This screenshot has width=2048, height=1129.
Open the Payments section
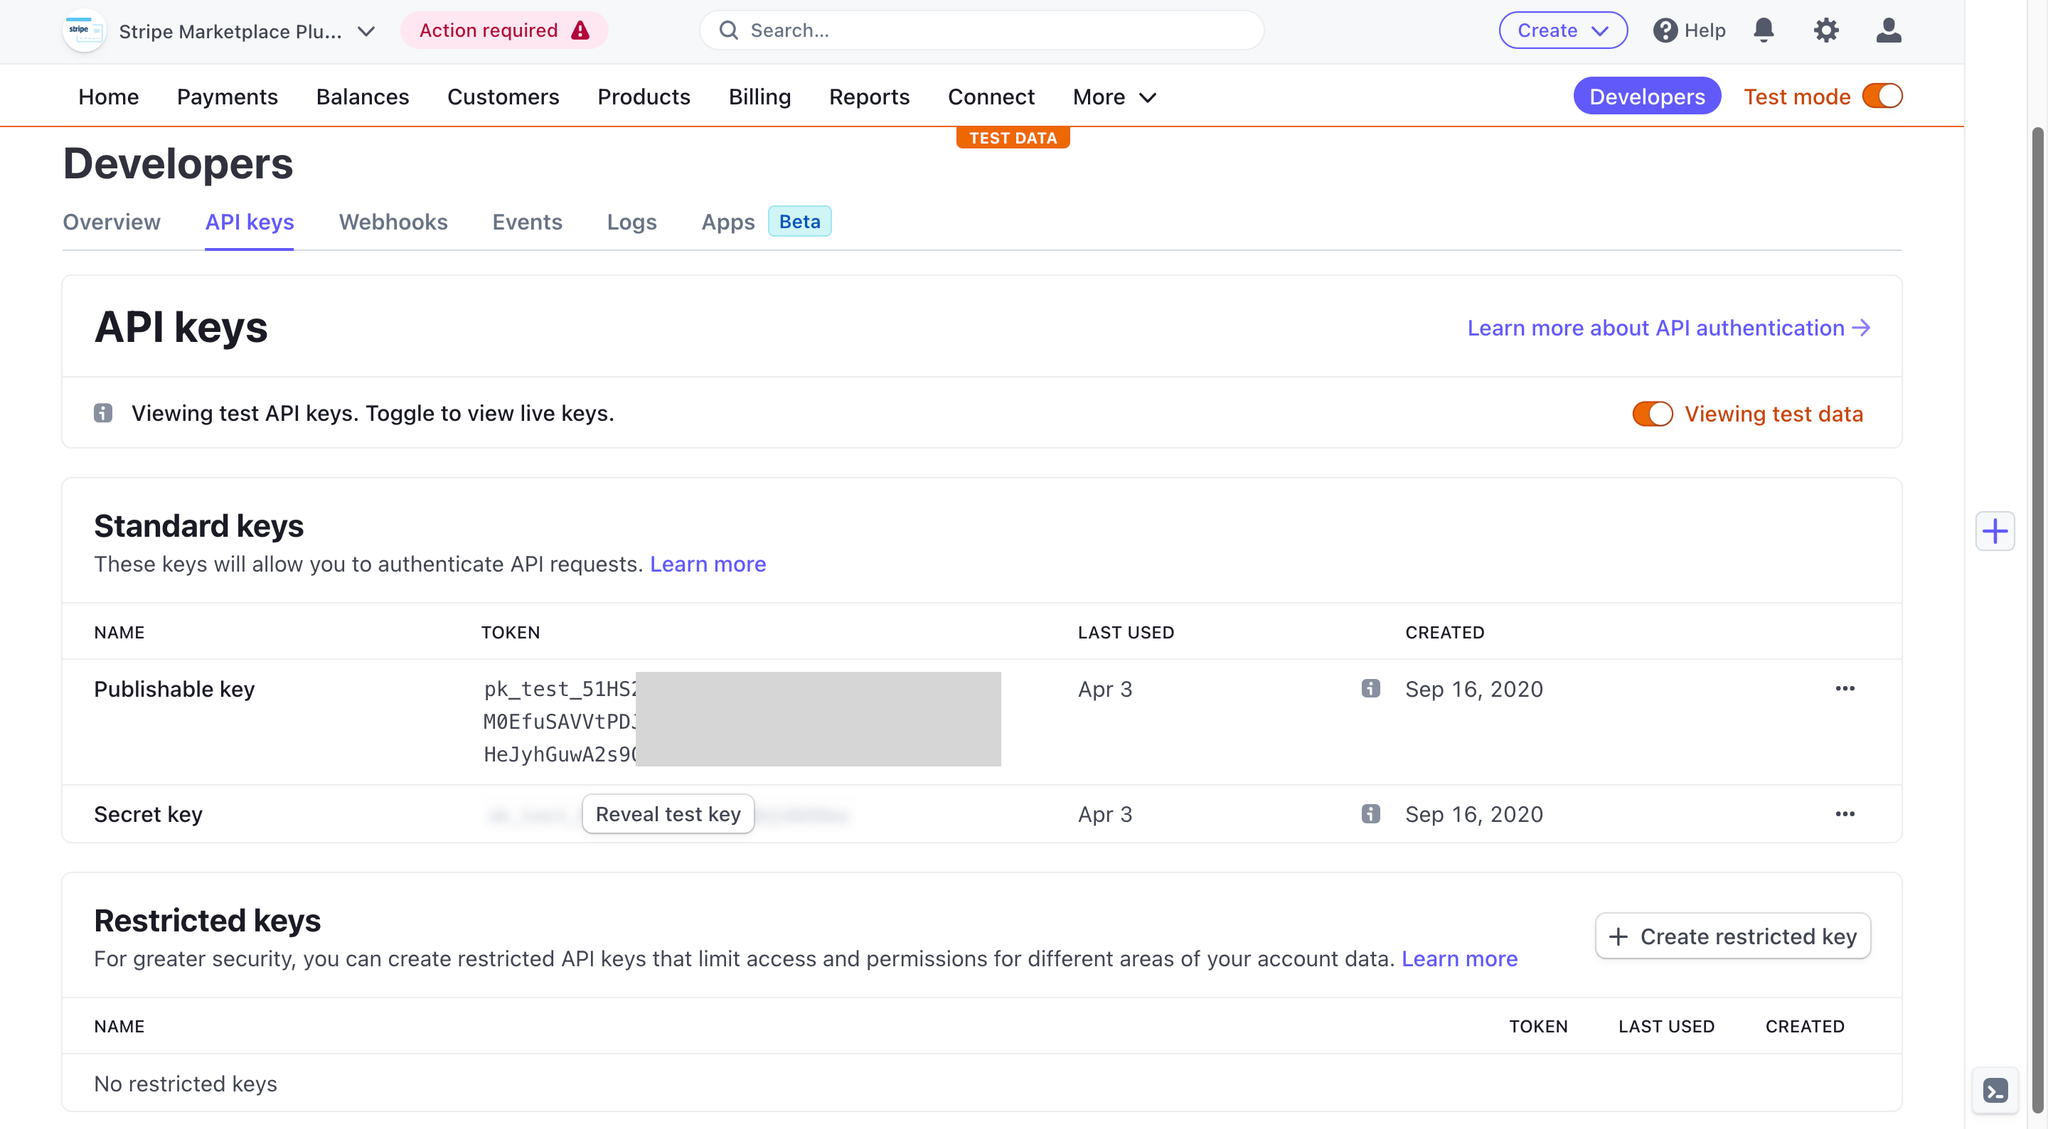pos(227,97)
